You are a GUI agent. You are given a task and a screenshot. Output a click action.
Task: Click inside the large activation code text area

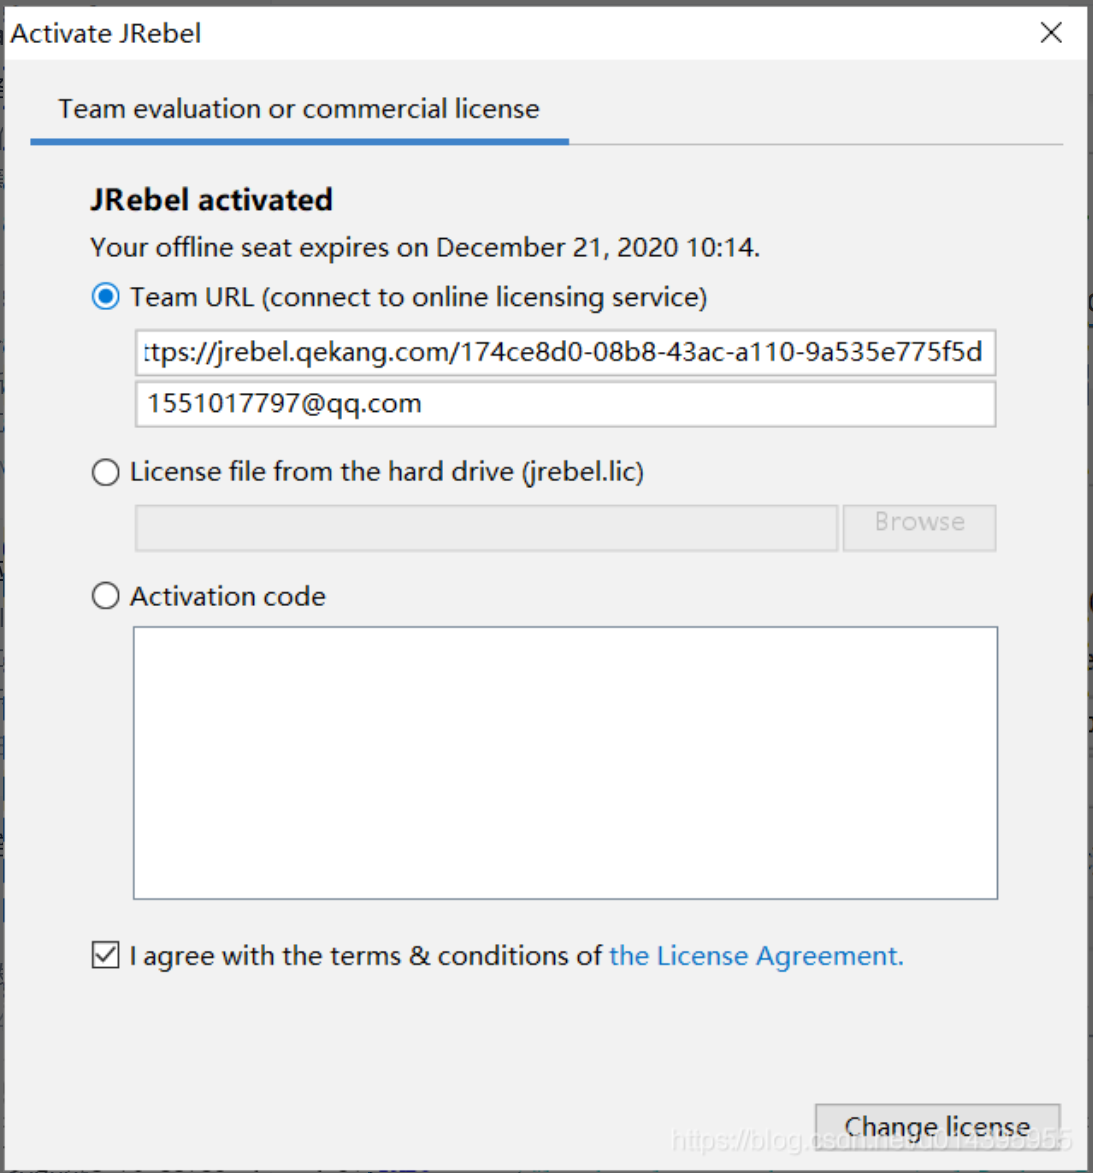point(565,762)
